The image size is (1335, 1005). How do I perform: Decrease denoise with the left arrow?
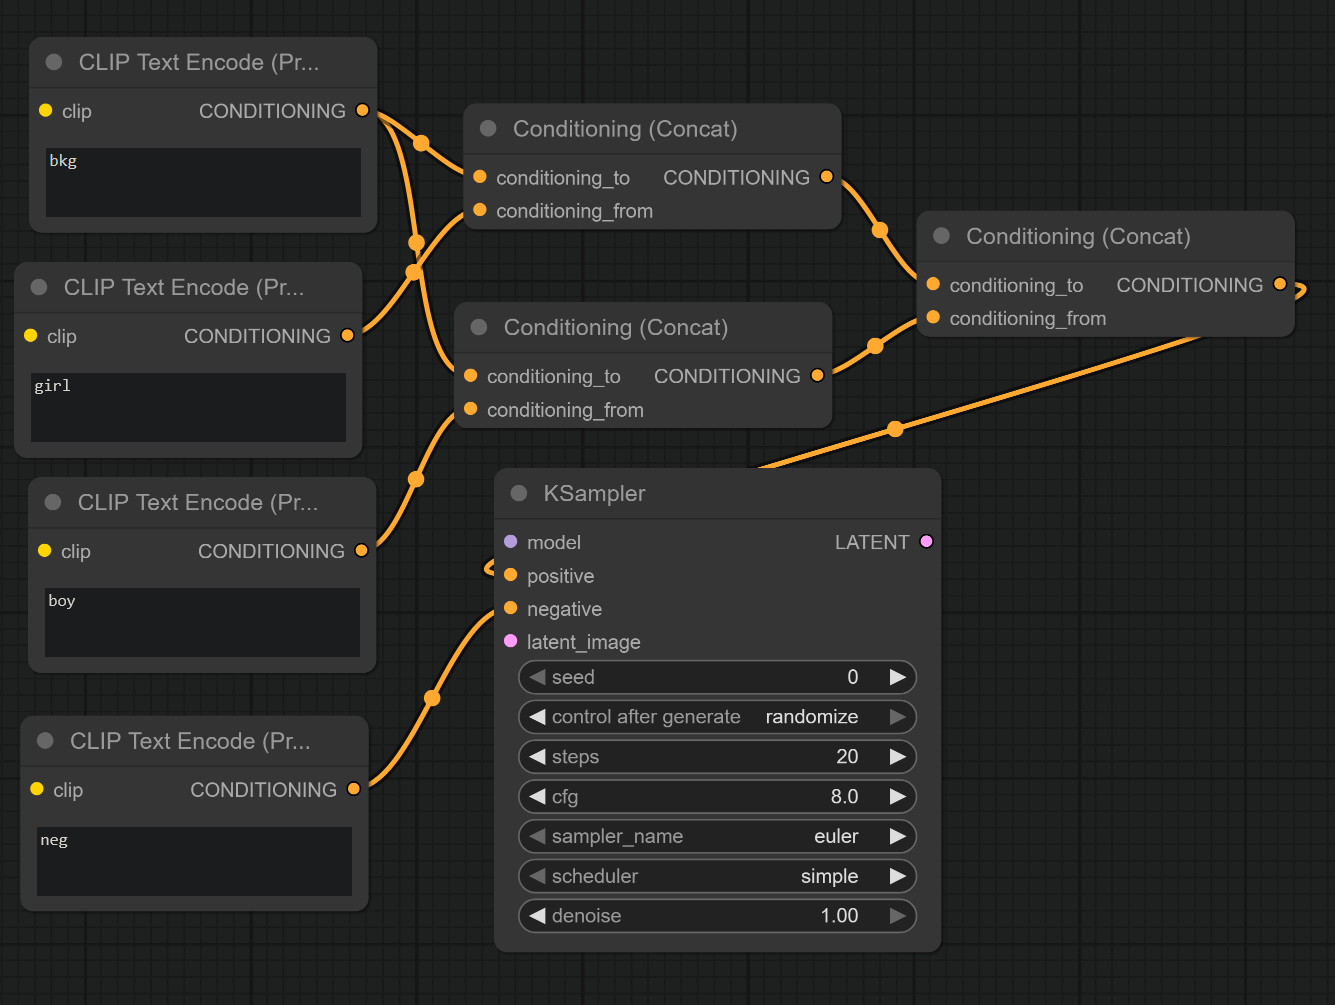(x=538, y=916)
